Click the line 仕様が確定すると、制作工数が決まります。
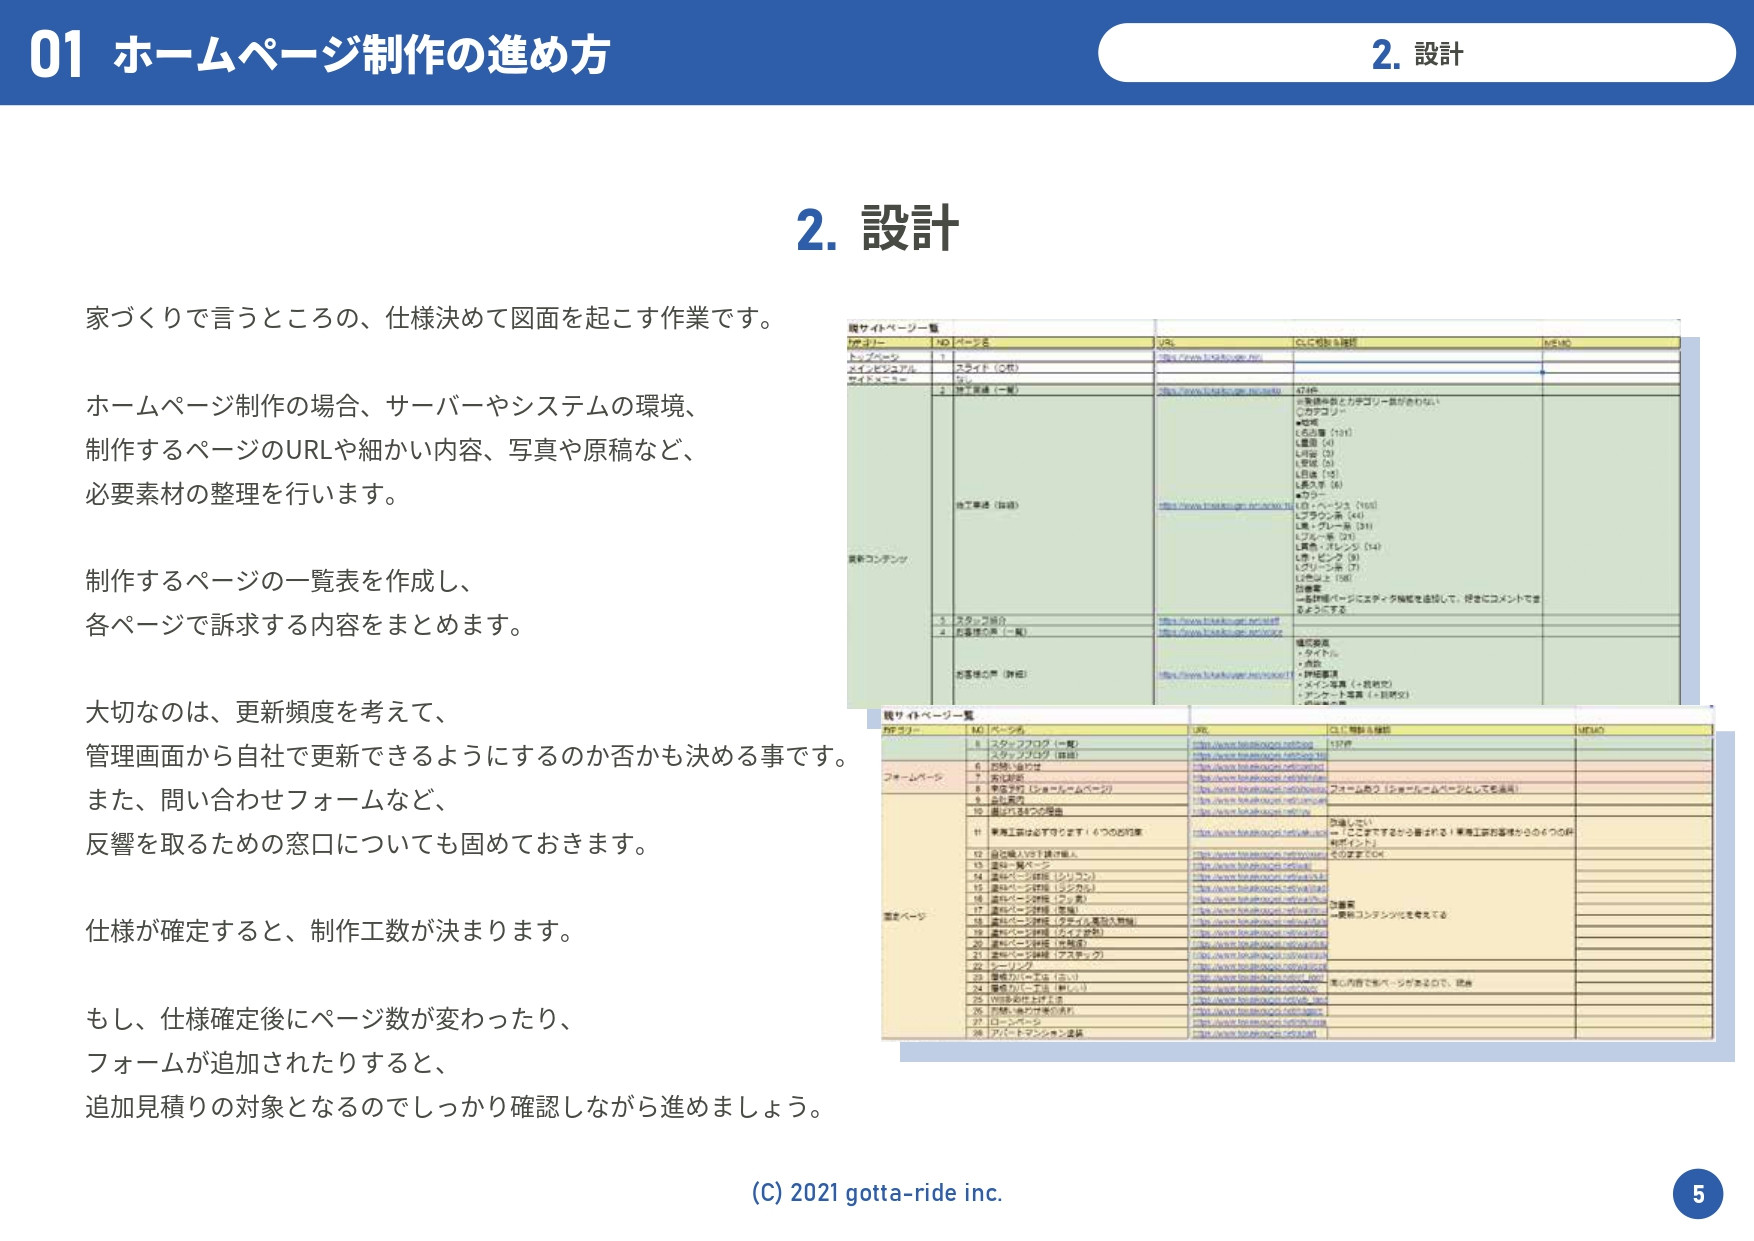This screenshot has height=1241, width=1754. (x=331, y=931)
